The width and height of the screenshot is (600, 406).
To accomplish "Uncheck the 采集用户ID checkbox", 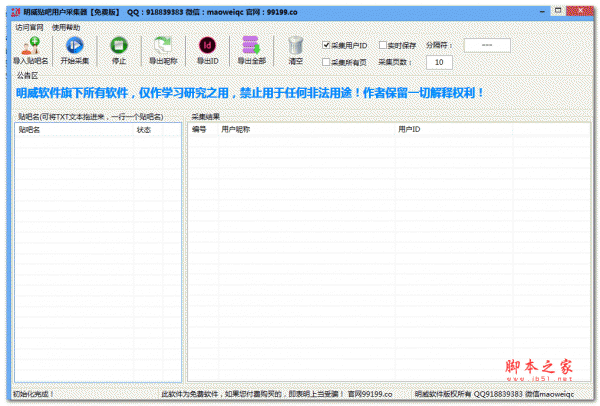I will click(327, 45).
